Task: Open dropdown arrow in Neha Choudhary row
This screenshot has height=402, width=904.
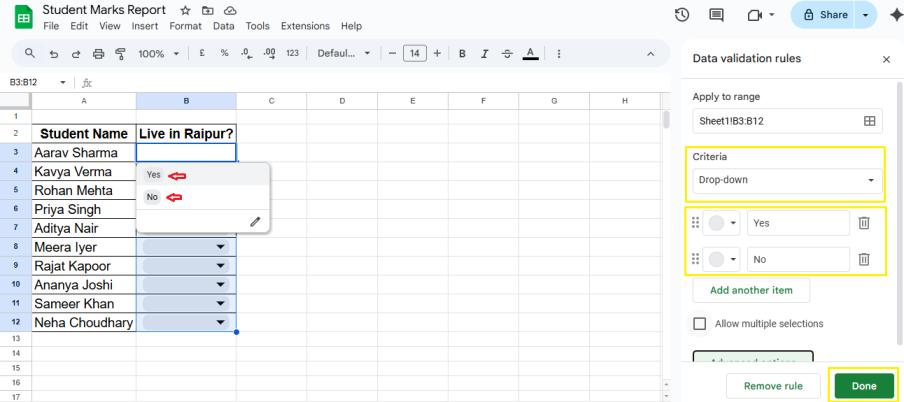Action: pyautogui.click(x=220, y=322)
